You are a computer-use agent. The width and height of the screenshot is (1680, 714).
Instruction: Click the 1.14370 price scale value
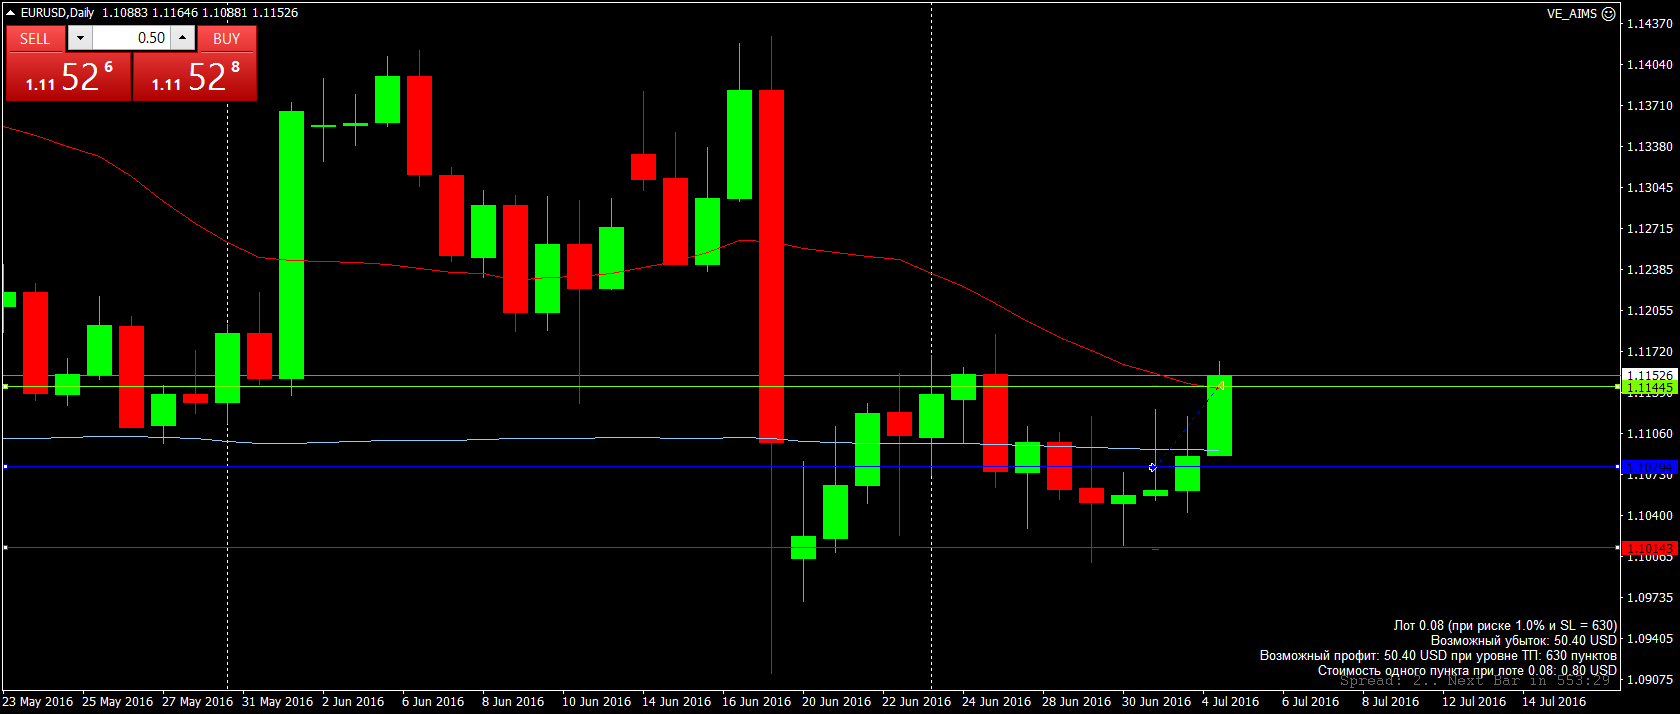tap(1649, 23)
